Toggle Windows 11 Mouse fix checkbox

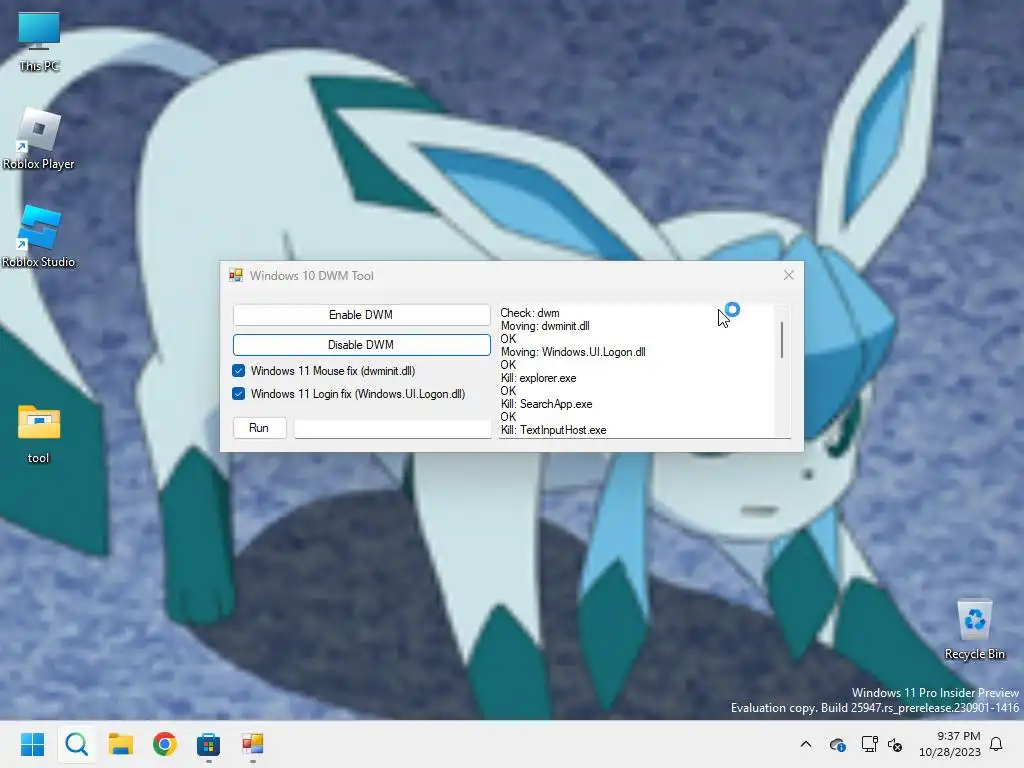pos(238,371)
